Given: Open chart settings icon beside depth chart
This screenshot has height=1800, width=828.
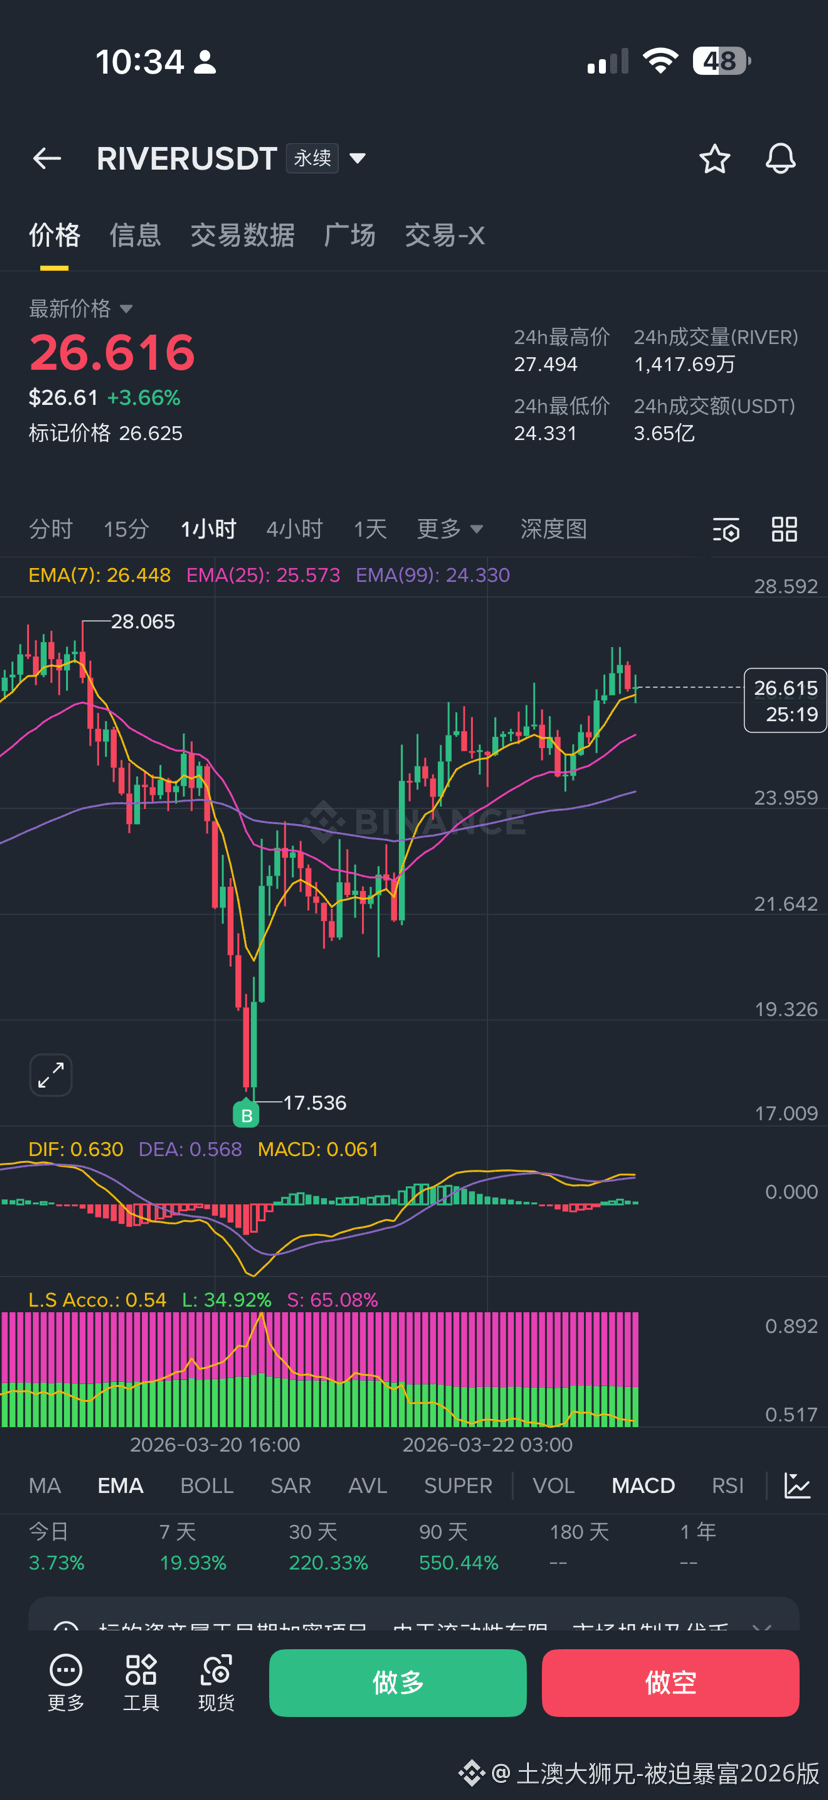Looking at the screenshot, I should point(726,530).
